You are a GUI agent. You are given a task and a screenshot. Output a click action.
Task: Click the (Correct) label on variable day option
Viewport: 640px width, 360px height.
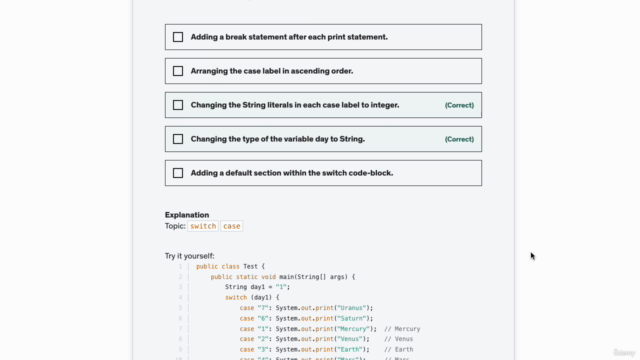pyautogui.click(x=459, y=139)
